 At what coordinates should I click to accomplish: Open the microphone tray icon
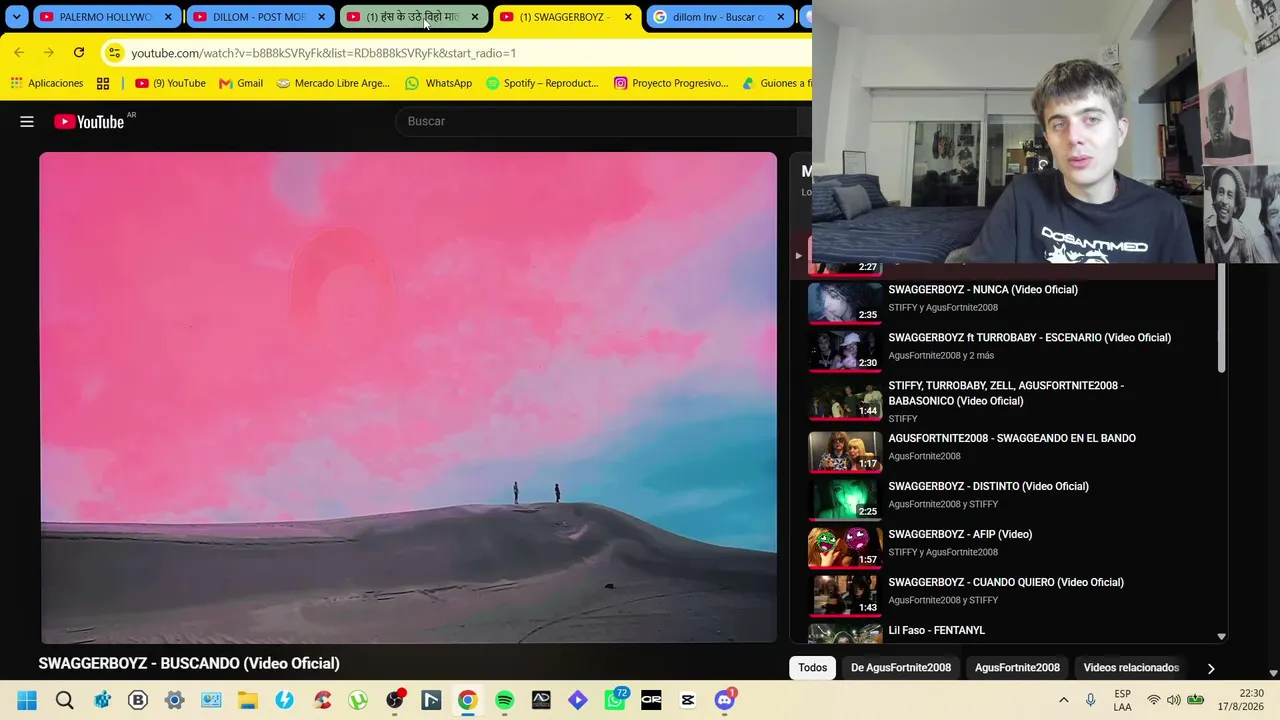coord(1091,700)
